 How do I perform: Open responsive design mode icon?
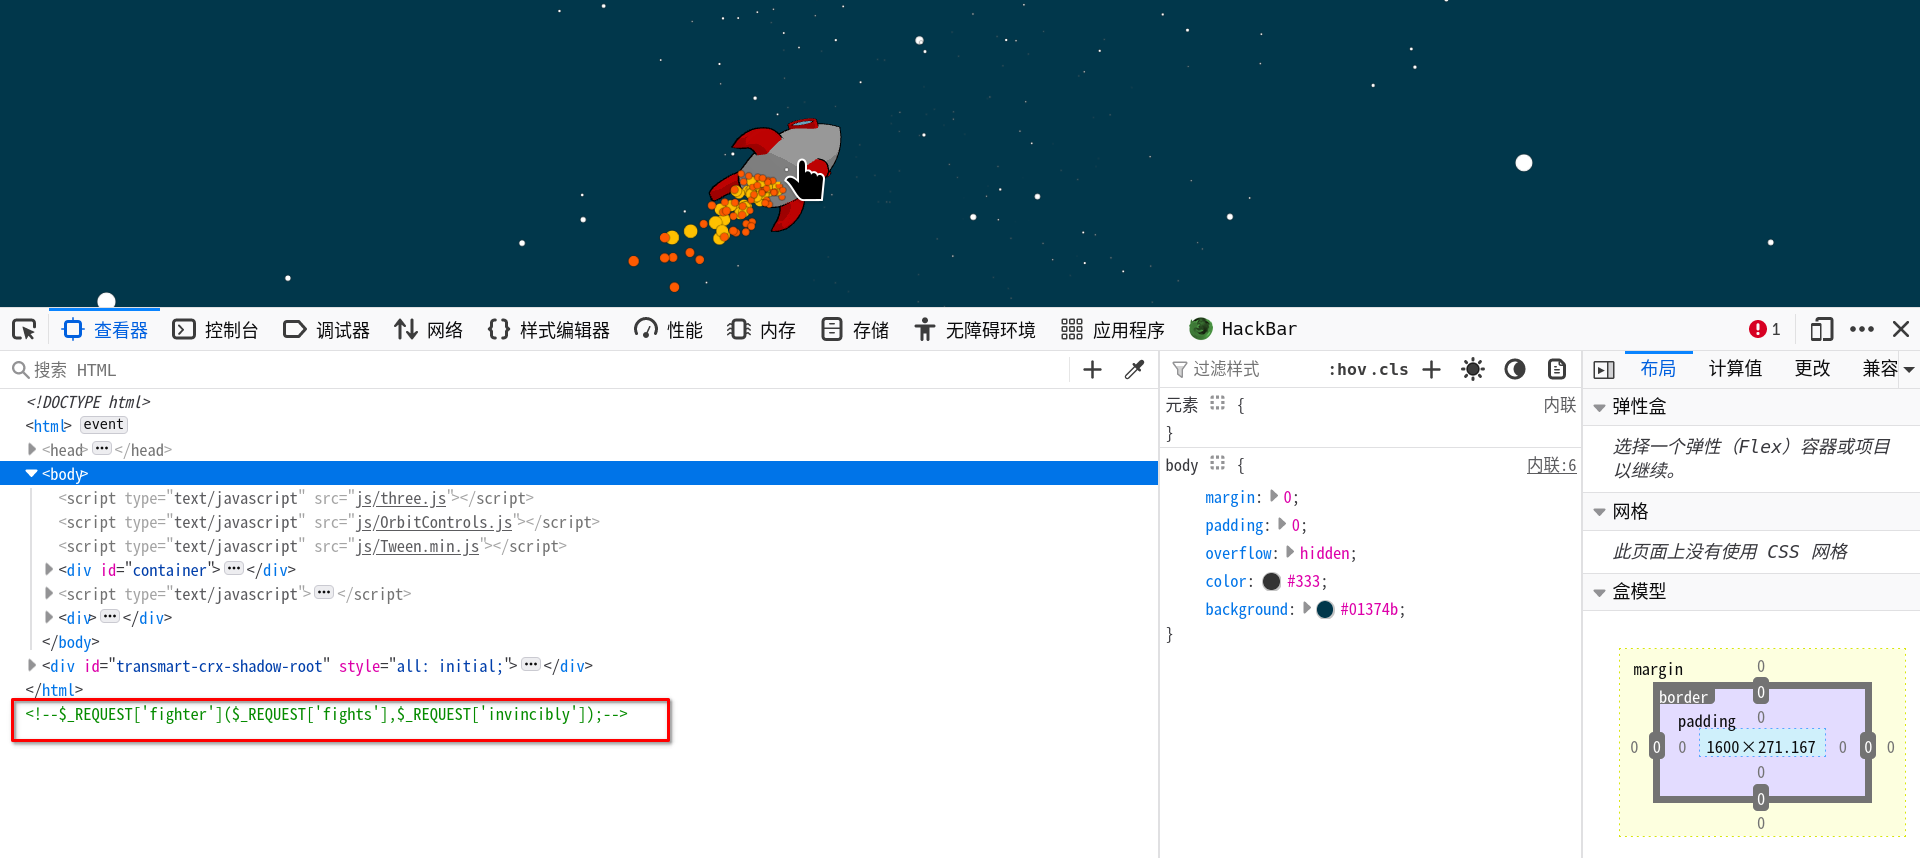tap(1821, 329)
